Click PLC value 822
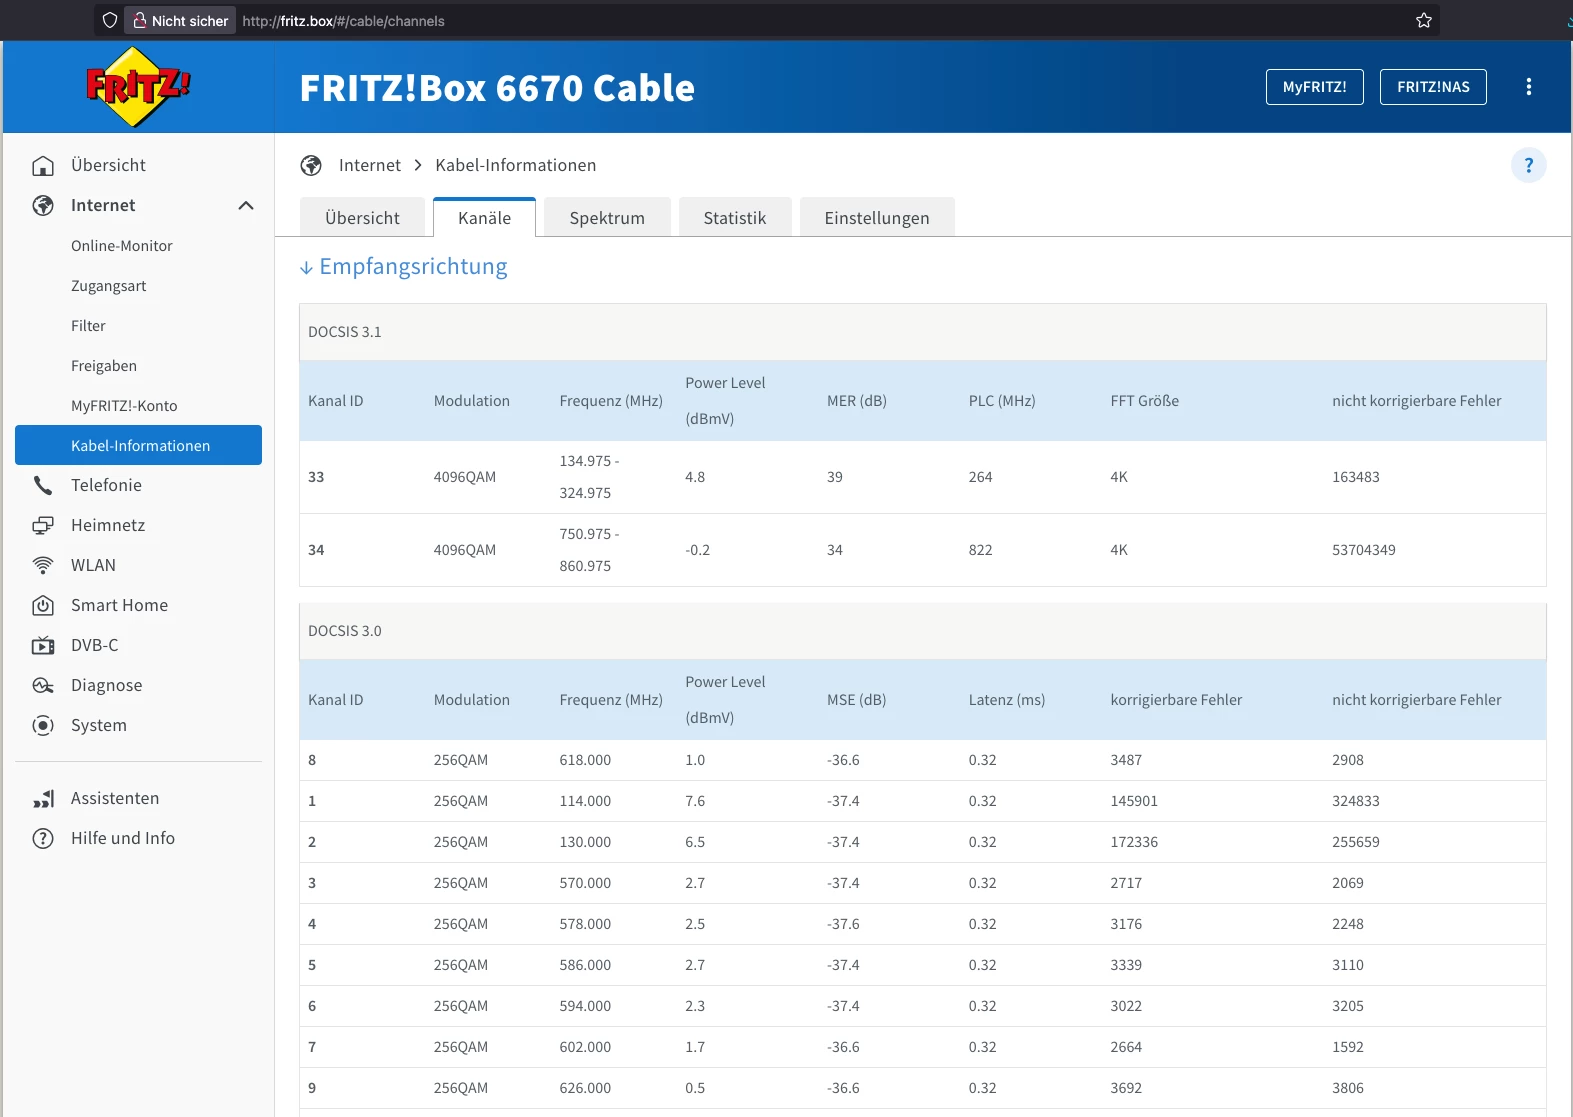This screenshot has width=1573, height=1117. tap(980, 550)
